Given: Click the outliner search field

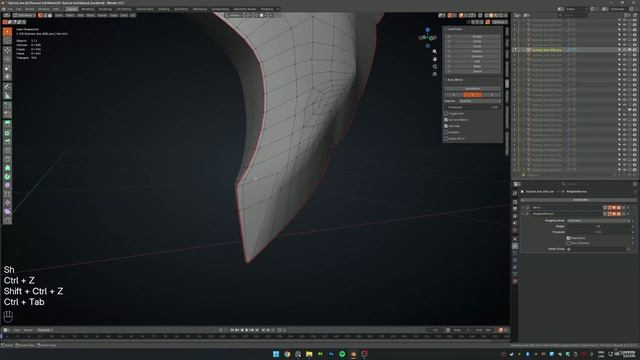Looking at the screenshot, I should pos(573,15).
